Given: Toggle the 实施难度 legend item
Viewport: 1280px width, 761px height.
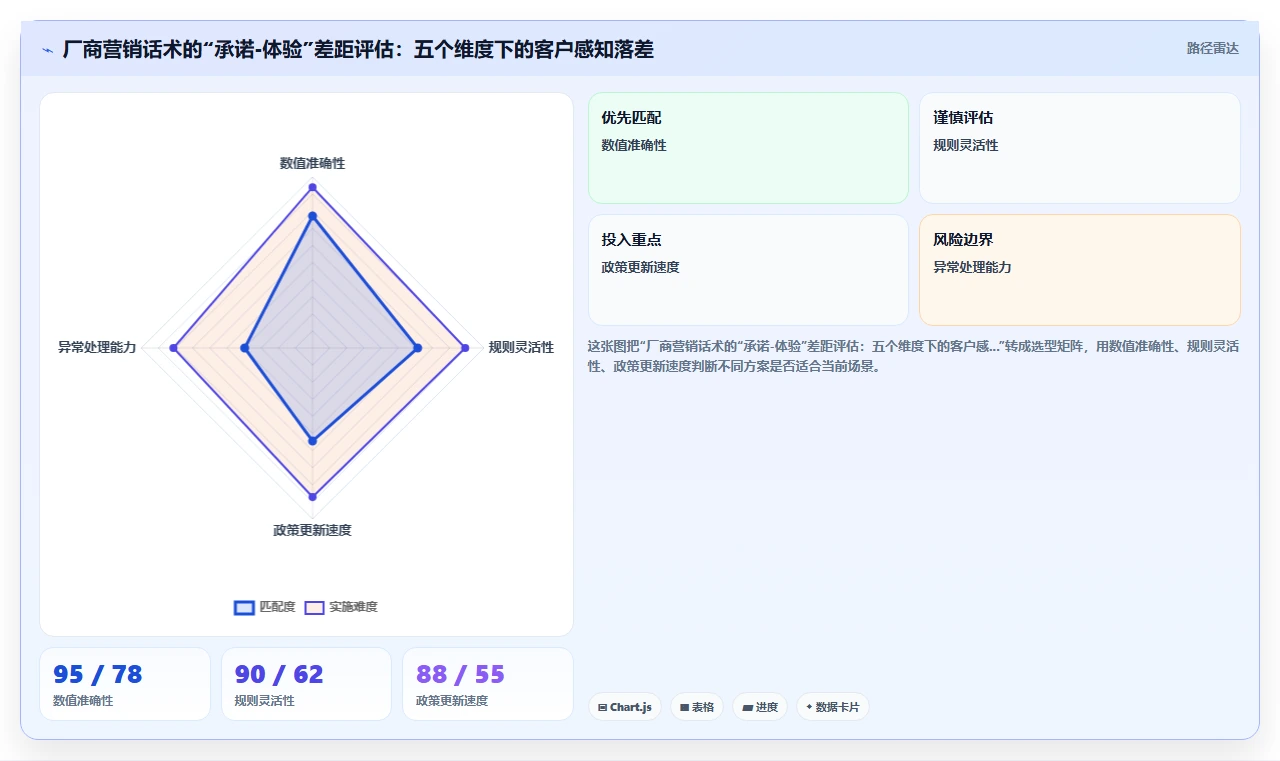Looking at the screenshot, I should (x=341, y=607).
